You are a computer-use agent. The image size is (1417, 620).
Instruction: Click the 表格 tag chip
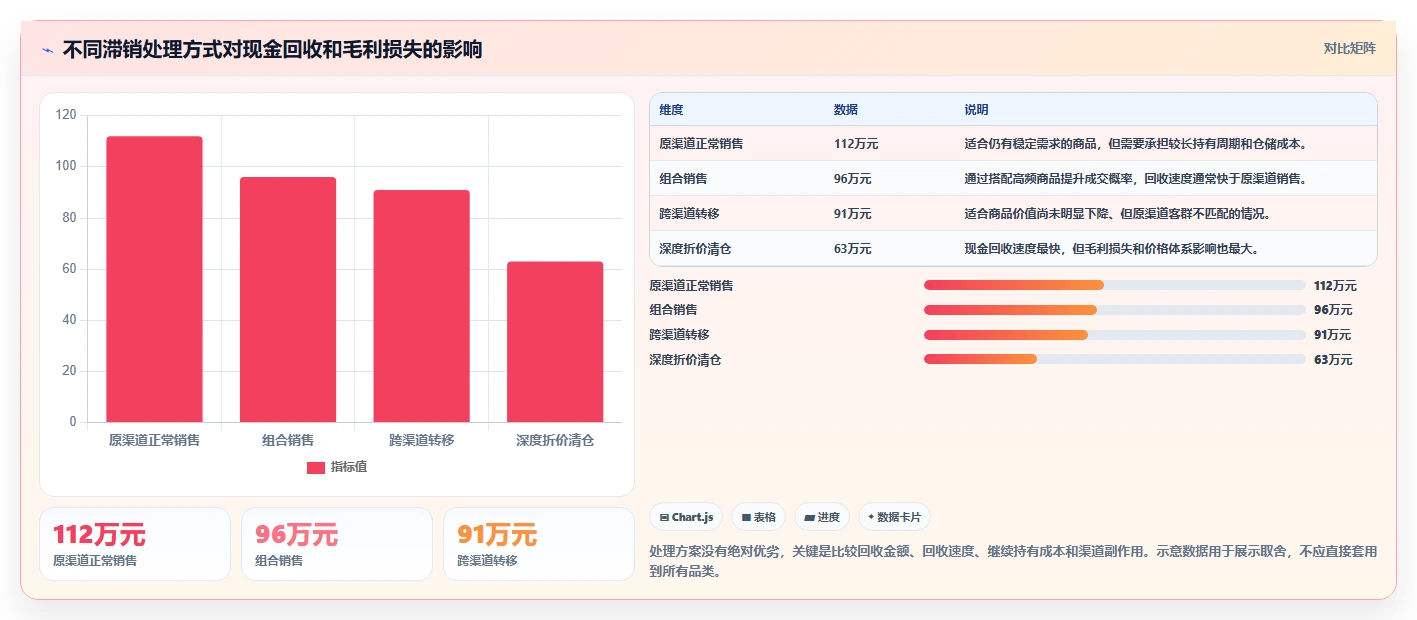759,517
